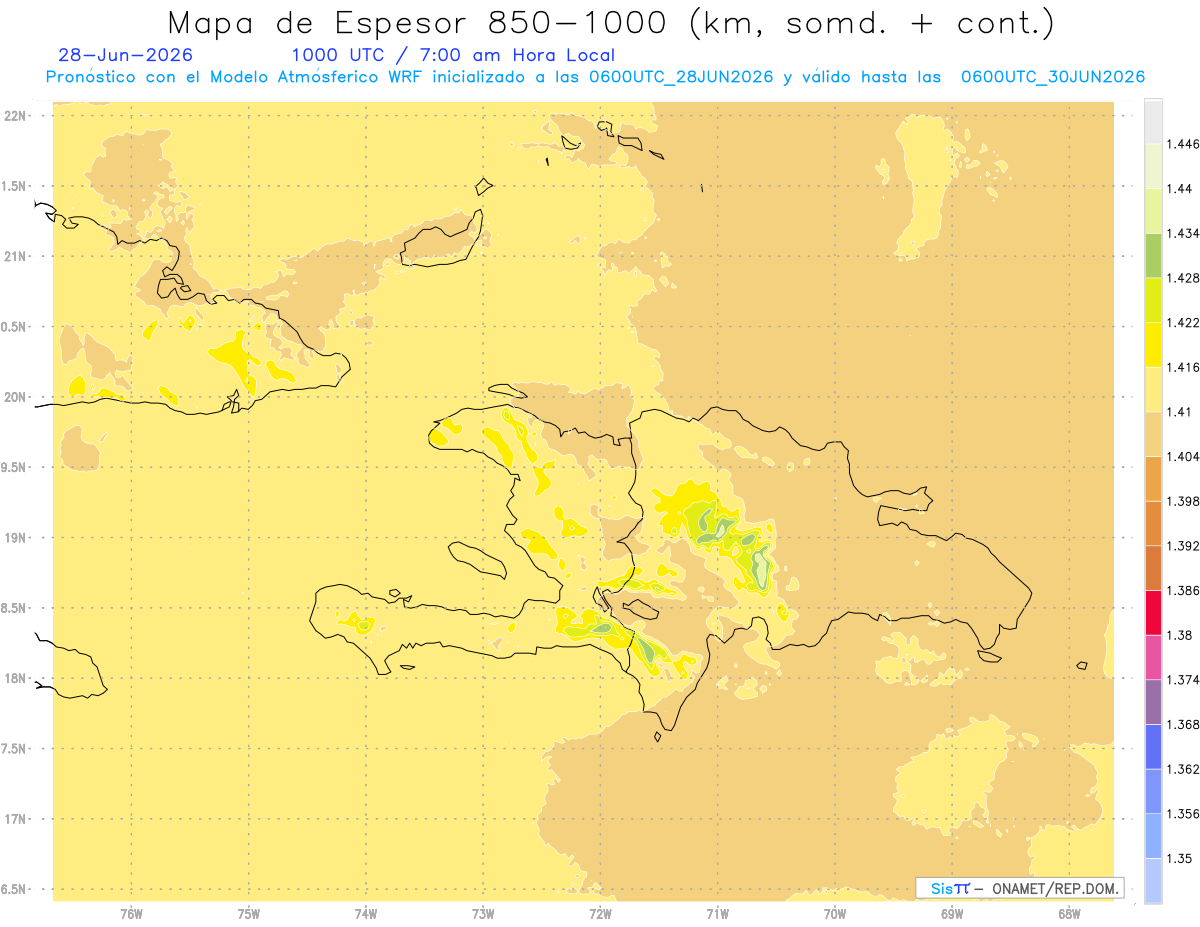Screen dimensions: 1200x927
Task: Click the 74W longitude label
Action: point(366,913)
